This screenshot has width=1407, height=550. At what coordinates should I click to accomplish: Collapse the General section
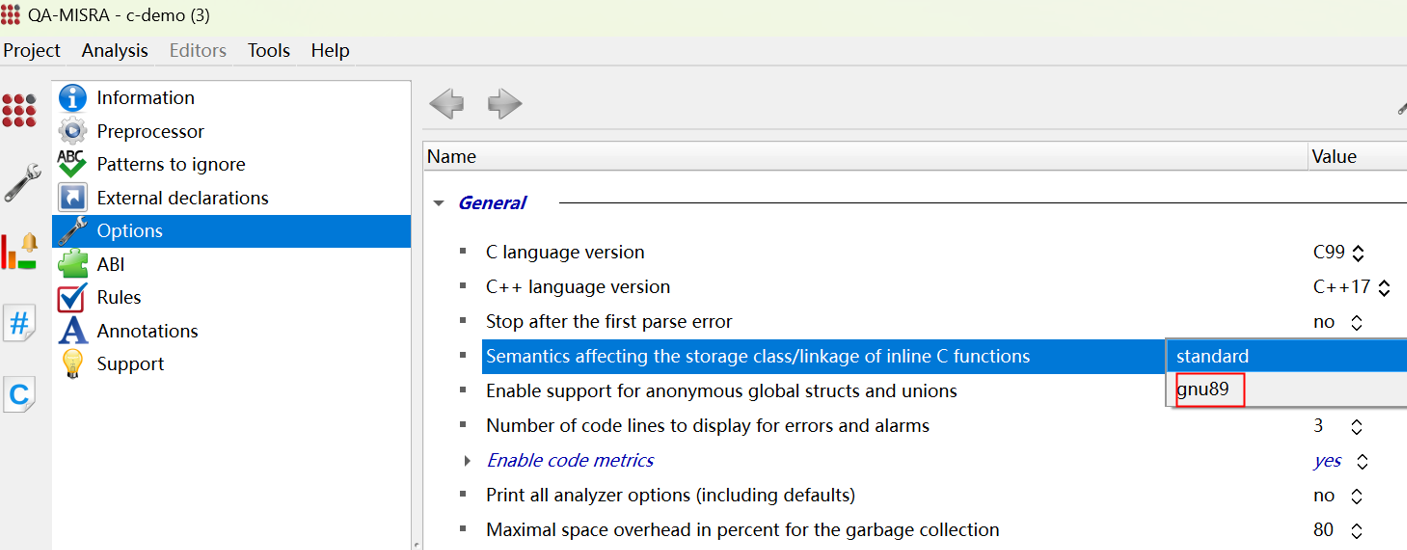point(438,203)
